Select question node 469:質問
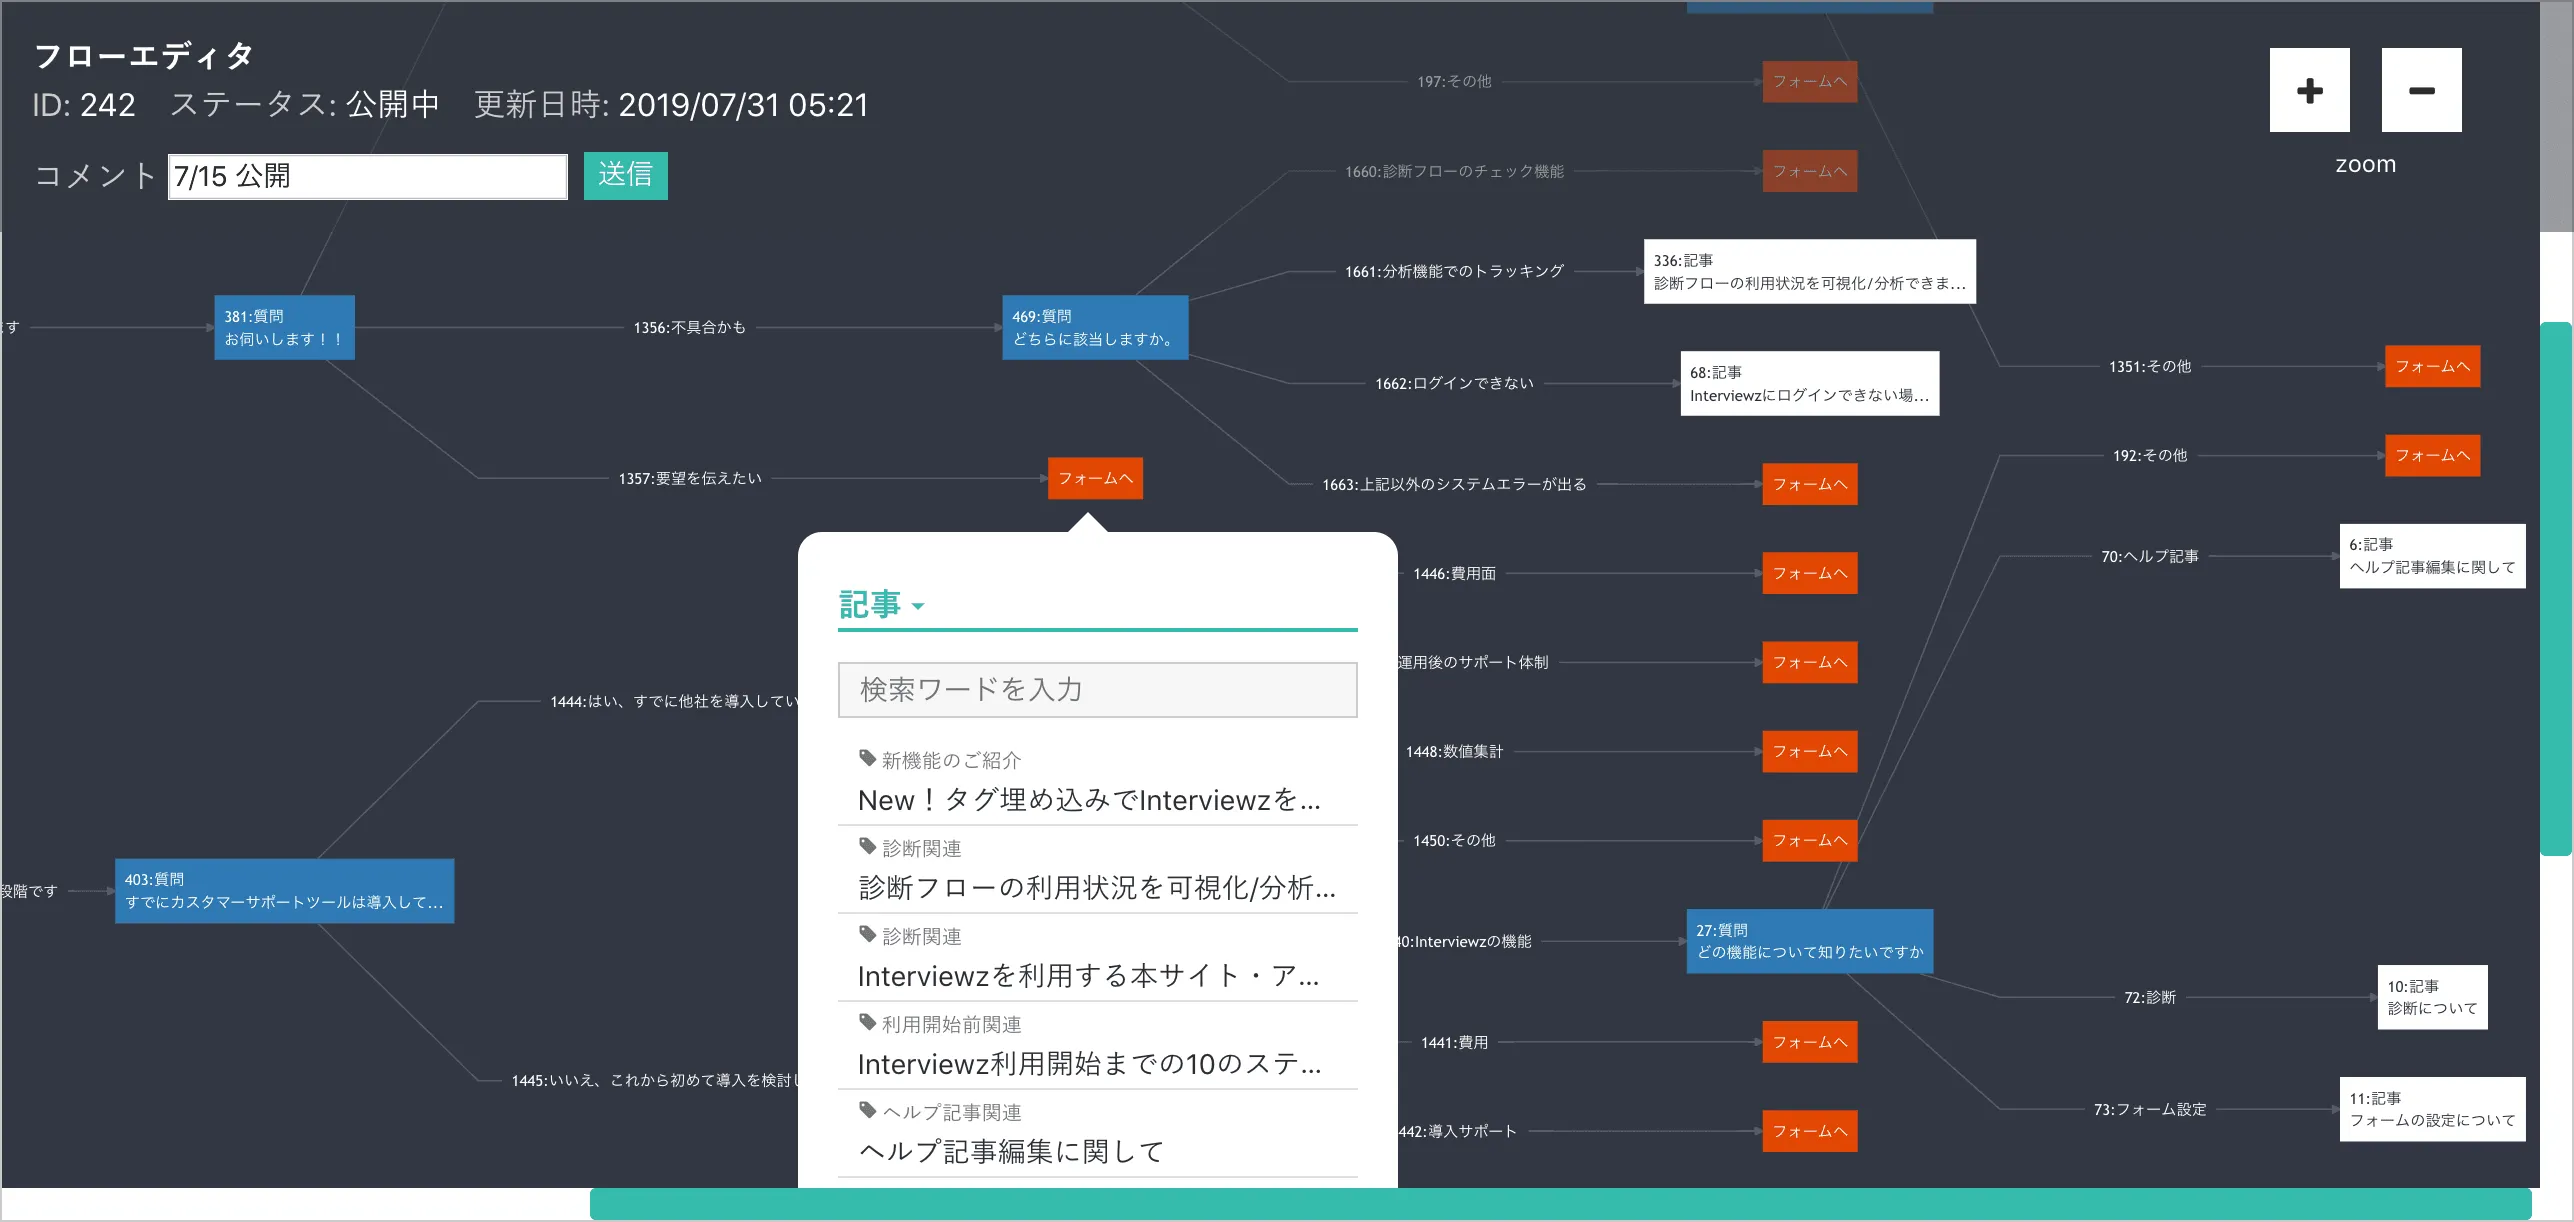Viewport: 2574px width, 1222px height. click(x=1095, y=327)
